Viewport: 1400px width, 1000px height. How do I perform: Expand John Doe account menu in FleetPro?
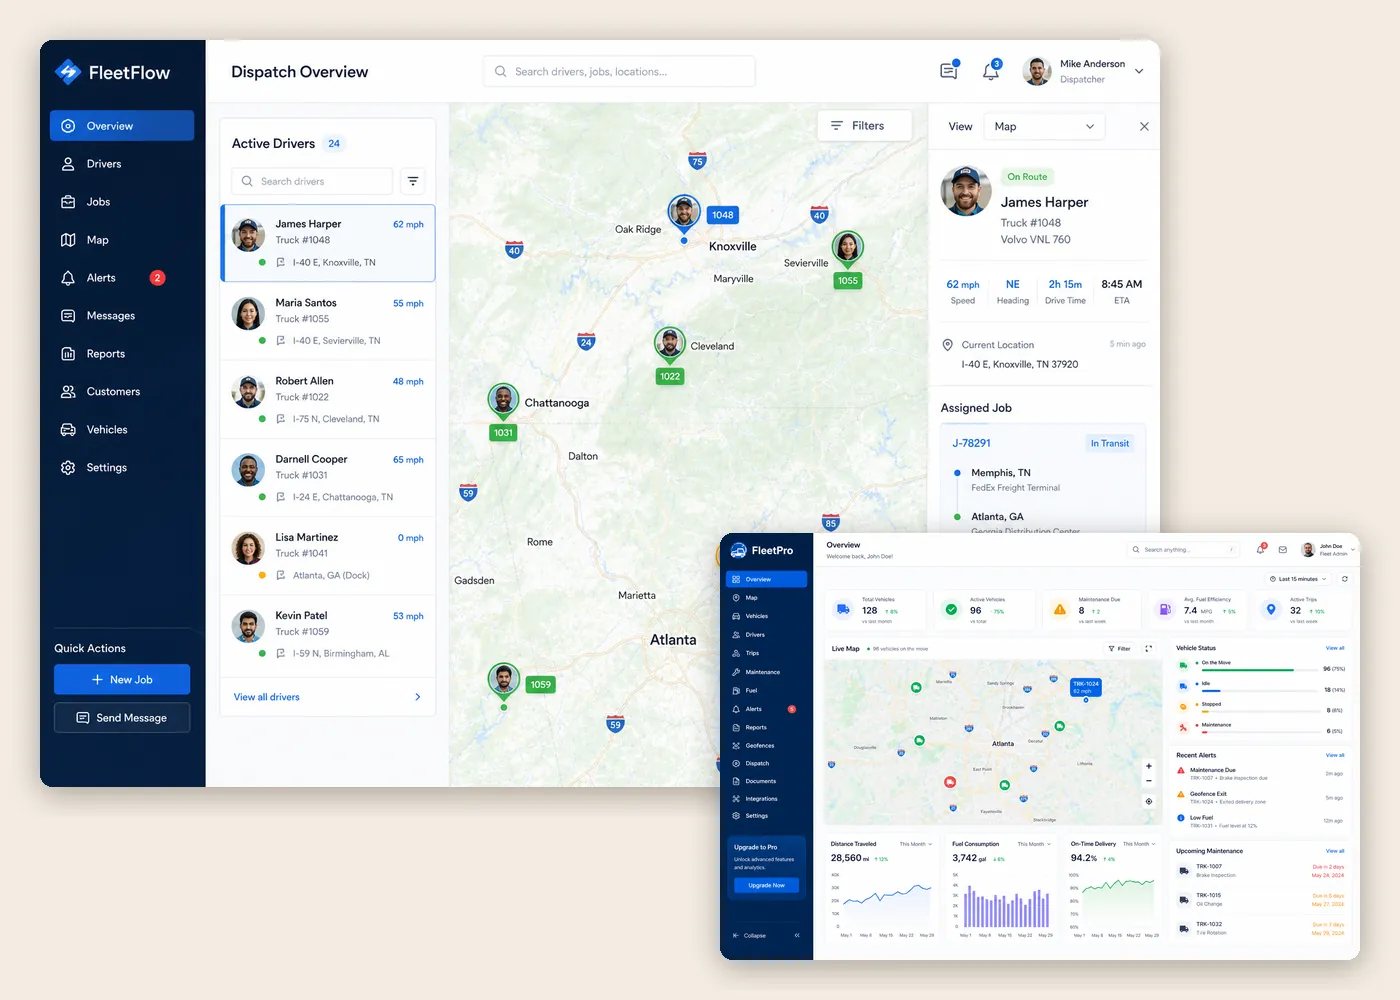1353,549
